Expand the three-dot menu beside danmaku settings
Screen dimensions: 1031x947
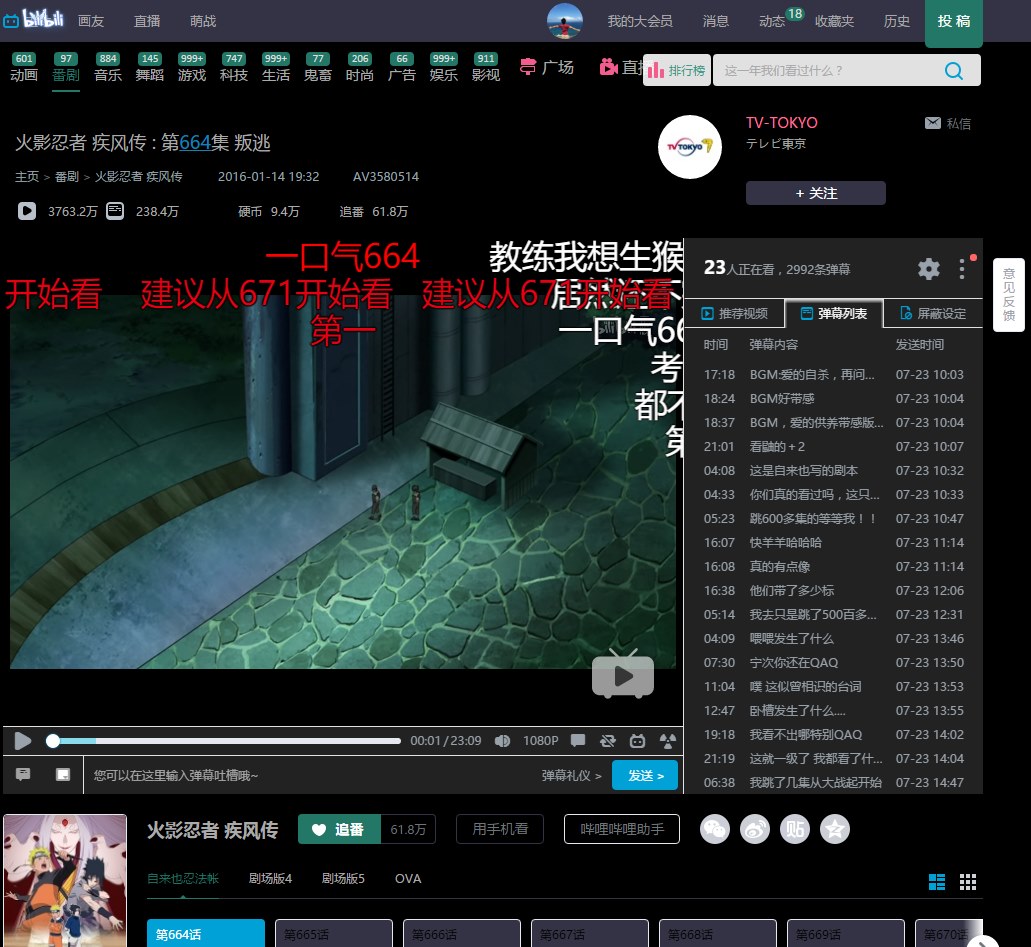tap(963, 269)
